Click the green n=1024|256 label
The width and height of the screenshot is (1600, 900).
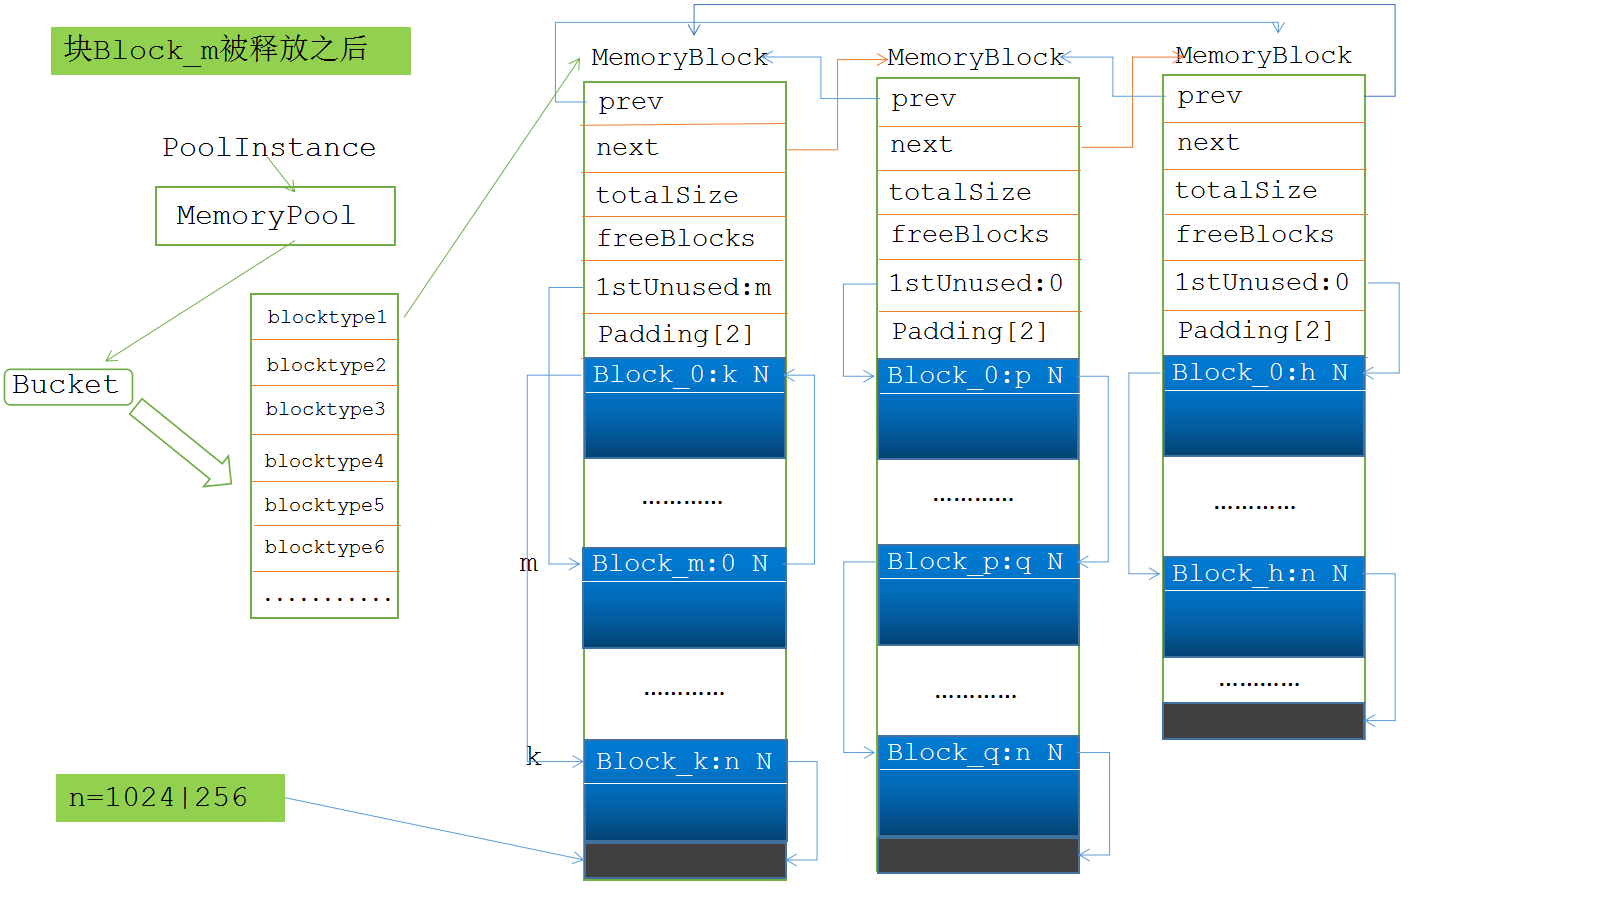(170, 798)
